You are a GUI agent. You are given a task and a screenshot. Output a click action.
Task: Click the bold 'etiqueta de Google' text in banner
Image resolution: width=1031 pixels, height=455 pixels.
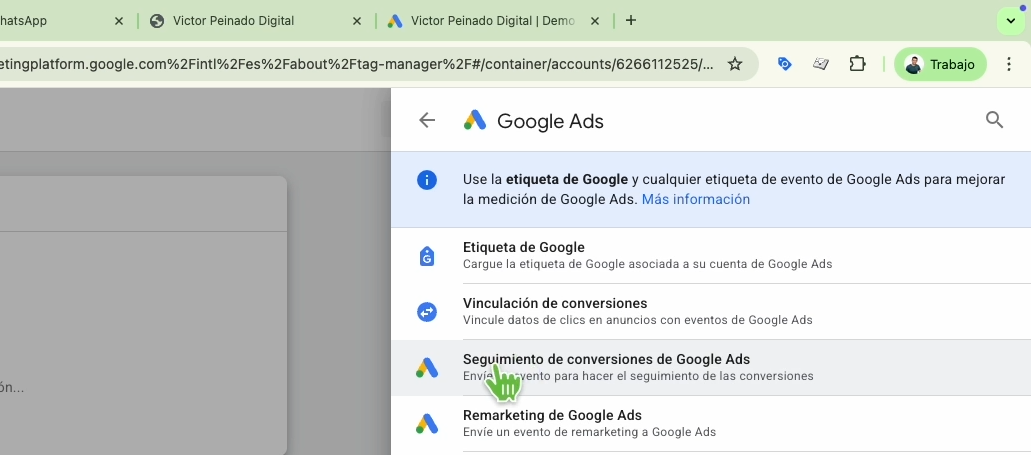coord(567,179)
